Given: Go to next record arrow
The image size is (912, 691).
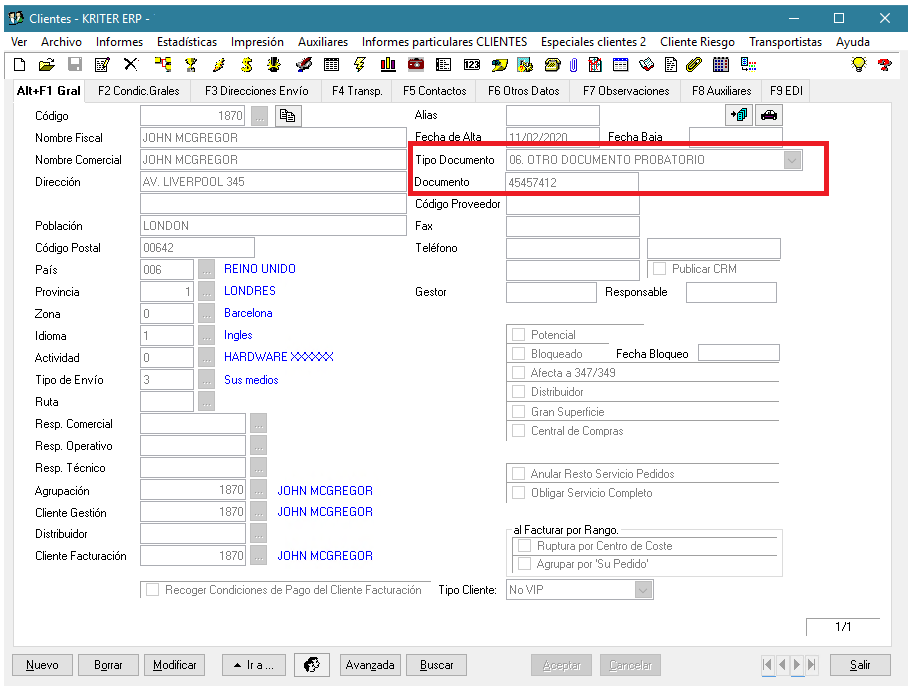Looking at the screenshot, I should coord(797,664).
